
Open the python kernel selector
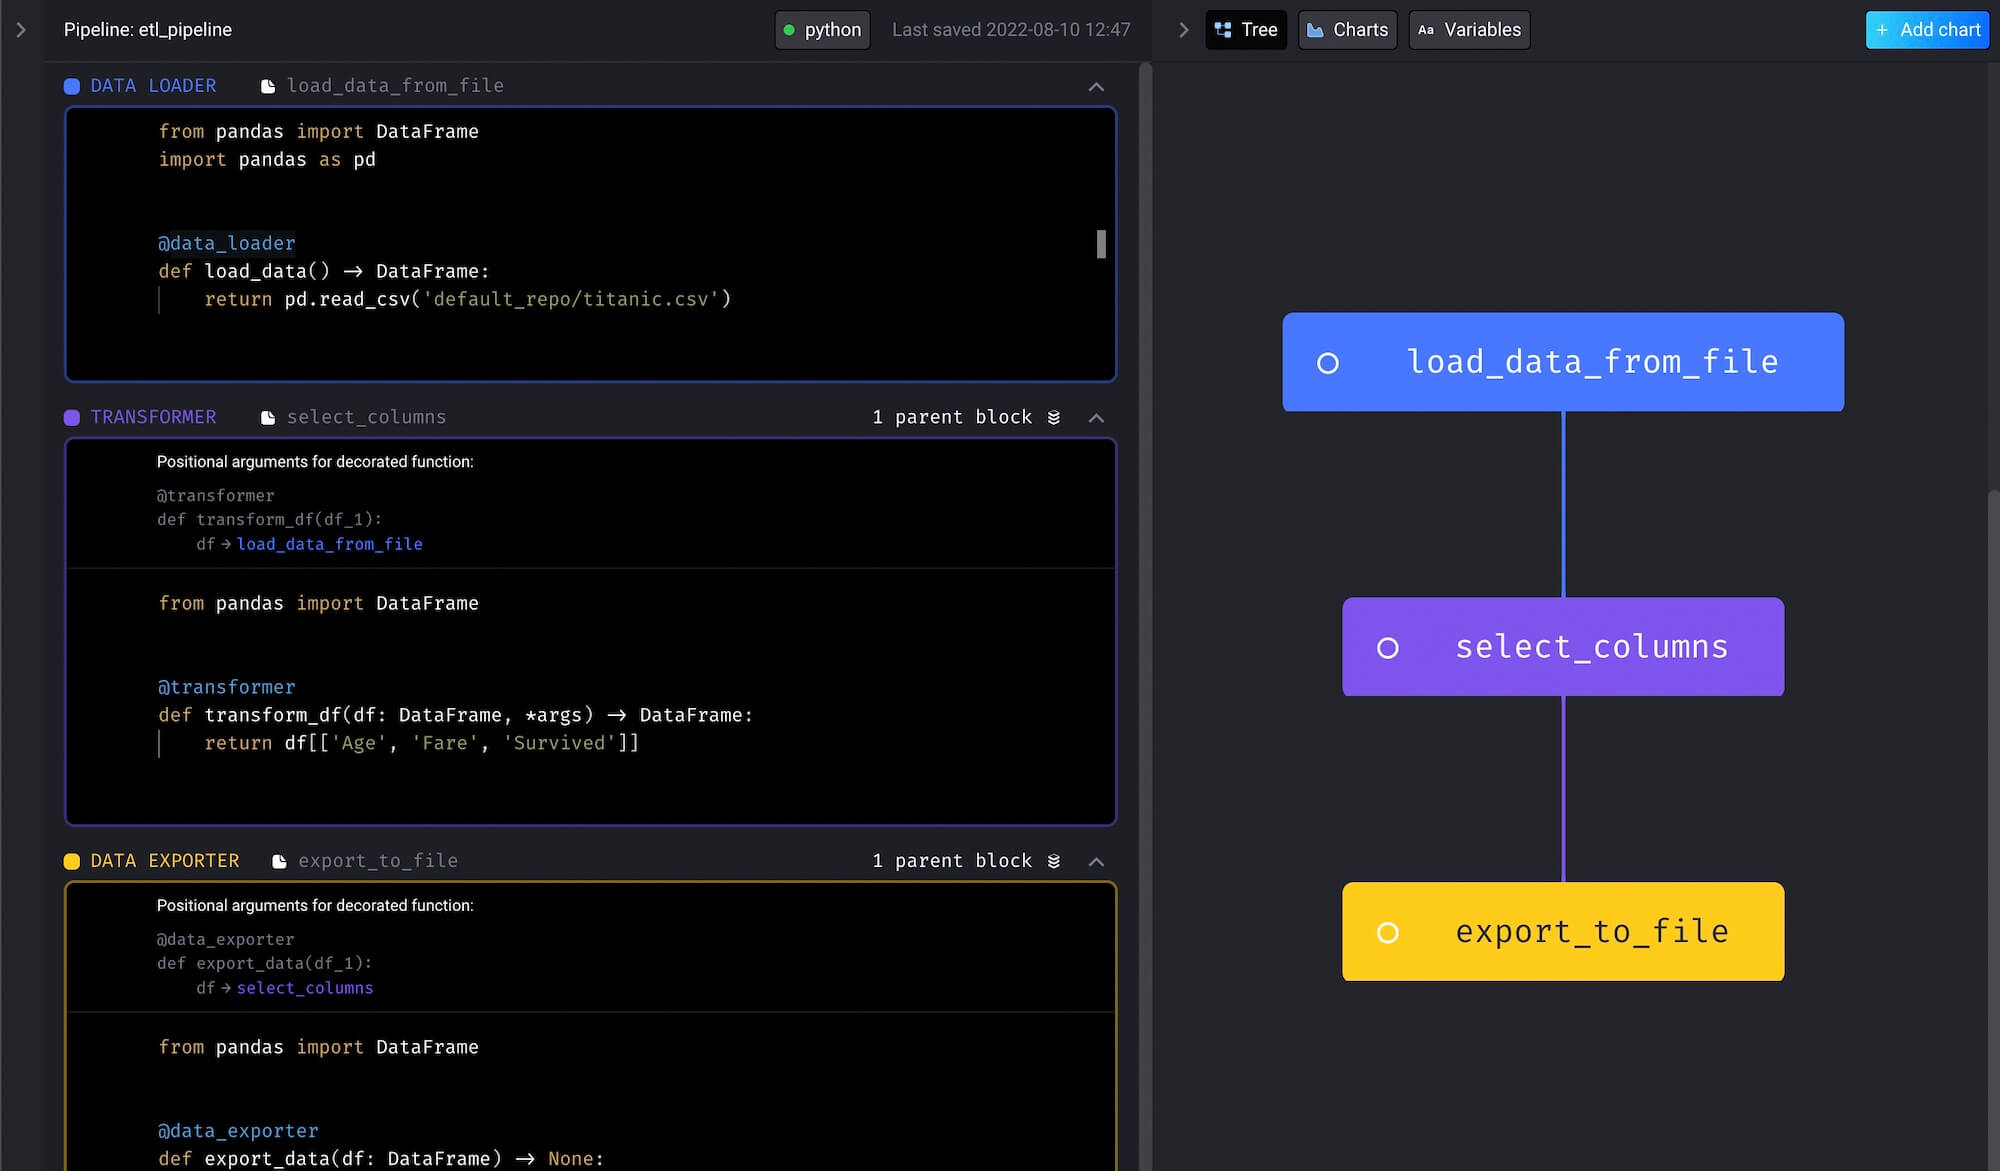coord(822,30)
